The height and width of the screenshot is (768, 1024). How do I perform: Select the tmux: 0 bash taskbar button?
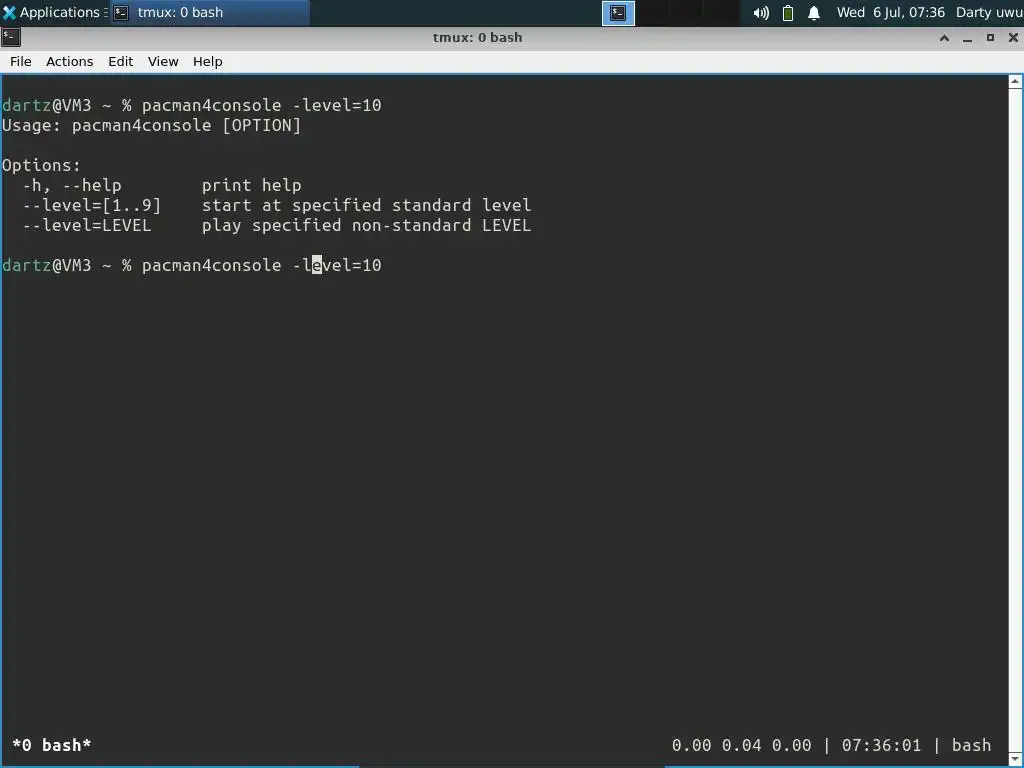[x=209, y=12]
